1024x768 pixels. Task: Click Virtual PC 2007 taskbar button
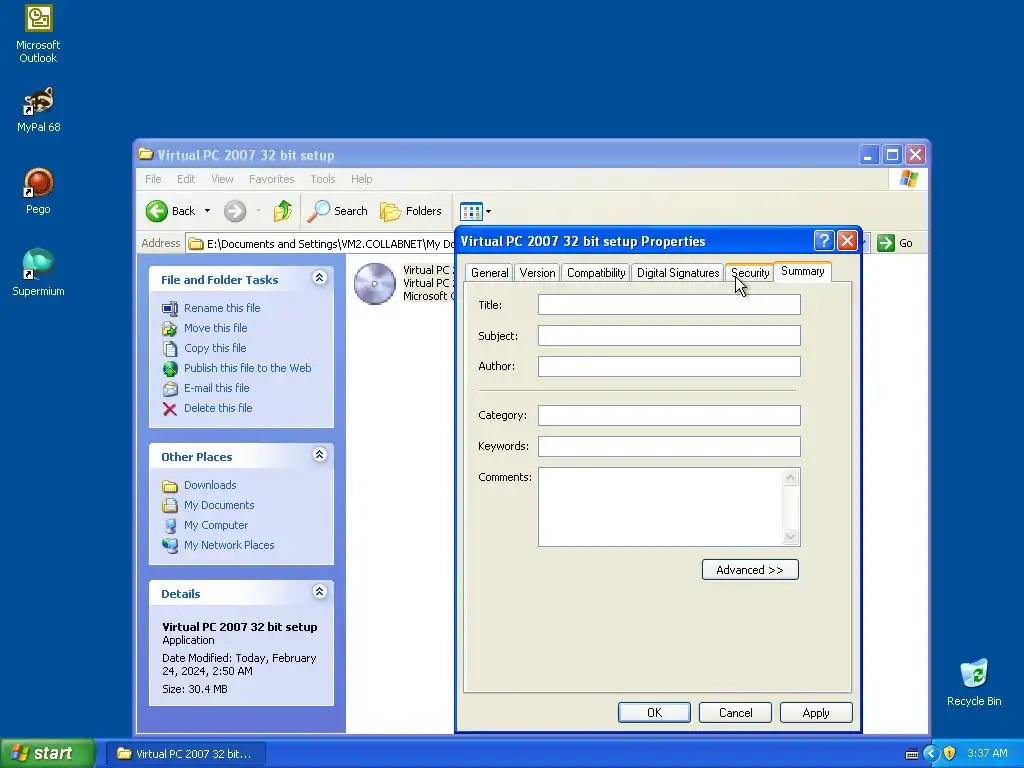click(184, 754)
